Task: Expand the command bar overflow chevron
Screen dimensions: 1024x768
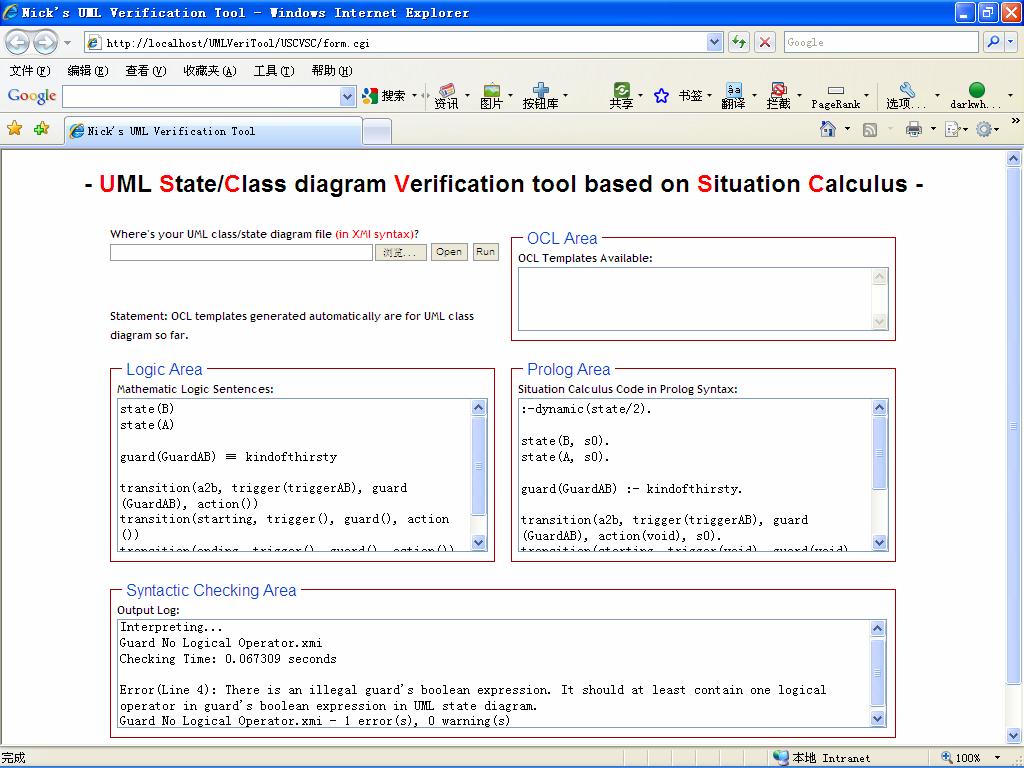Action: (1015, 121)
